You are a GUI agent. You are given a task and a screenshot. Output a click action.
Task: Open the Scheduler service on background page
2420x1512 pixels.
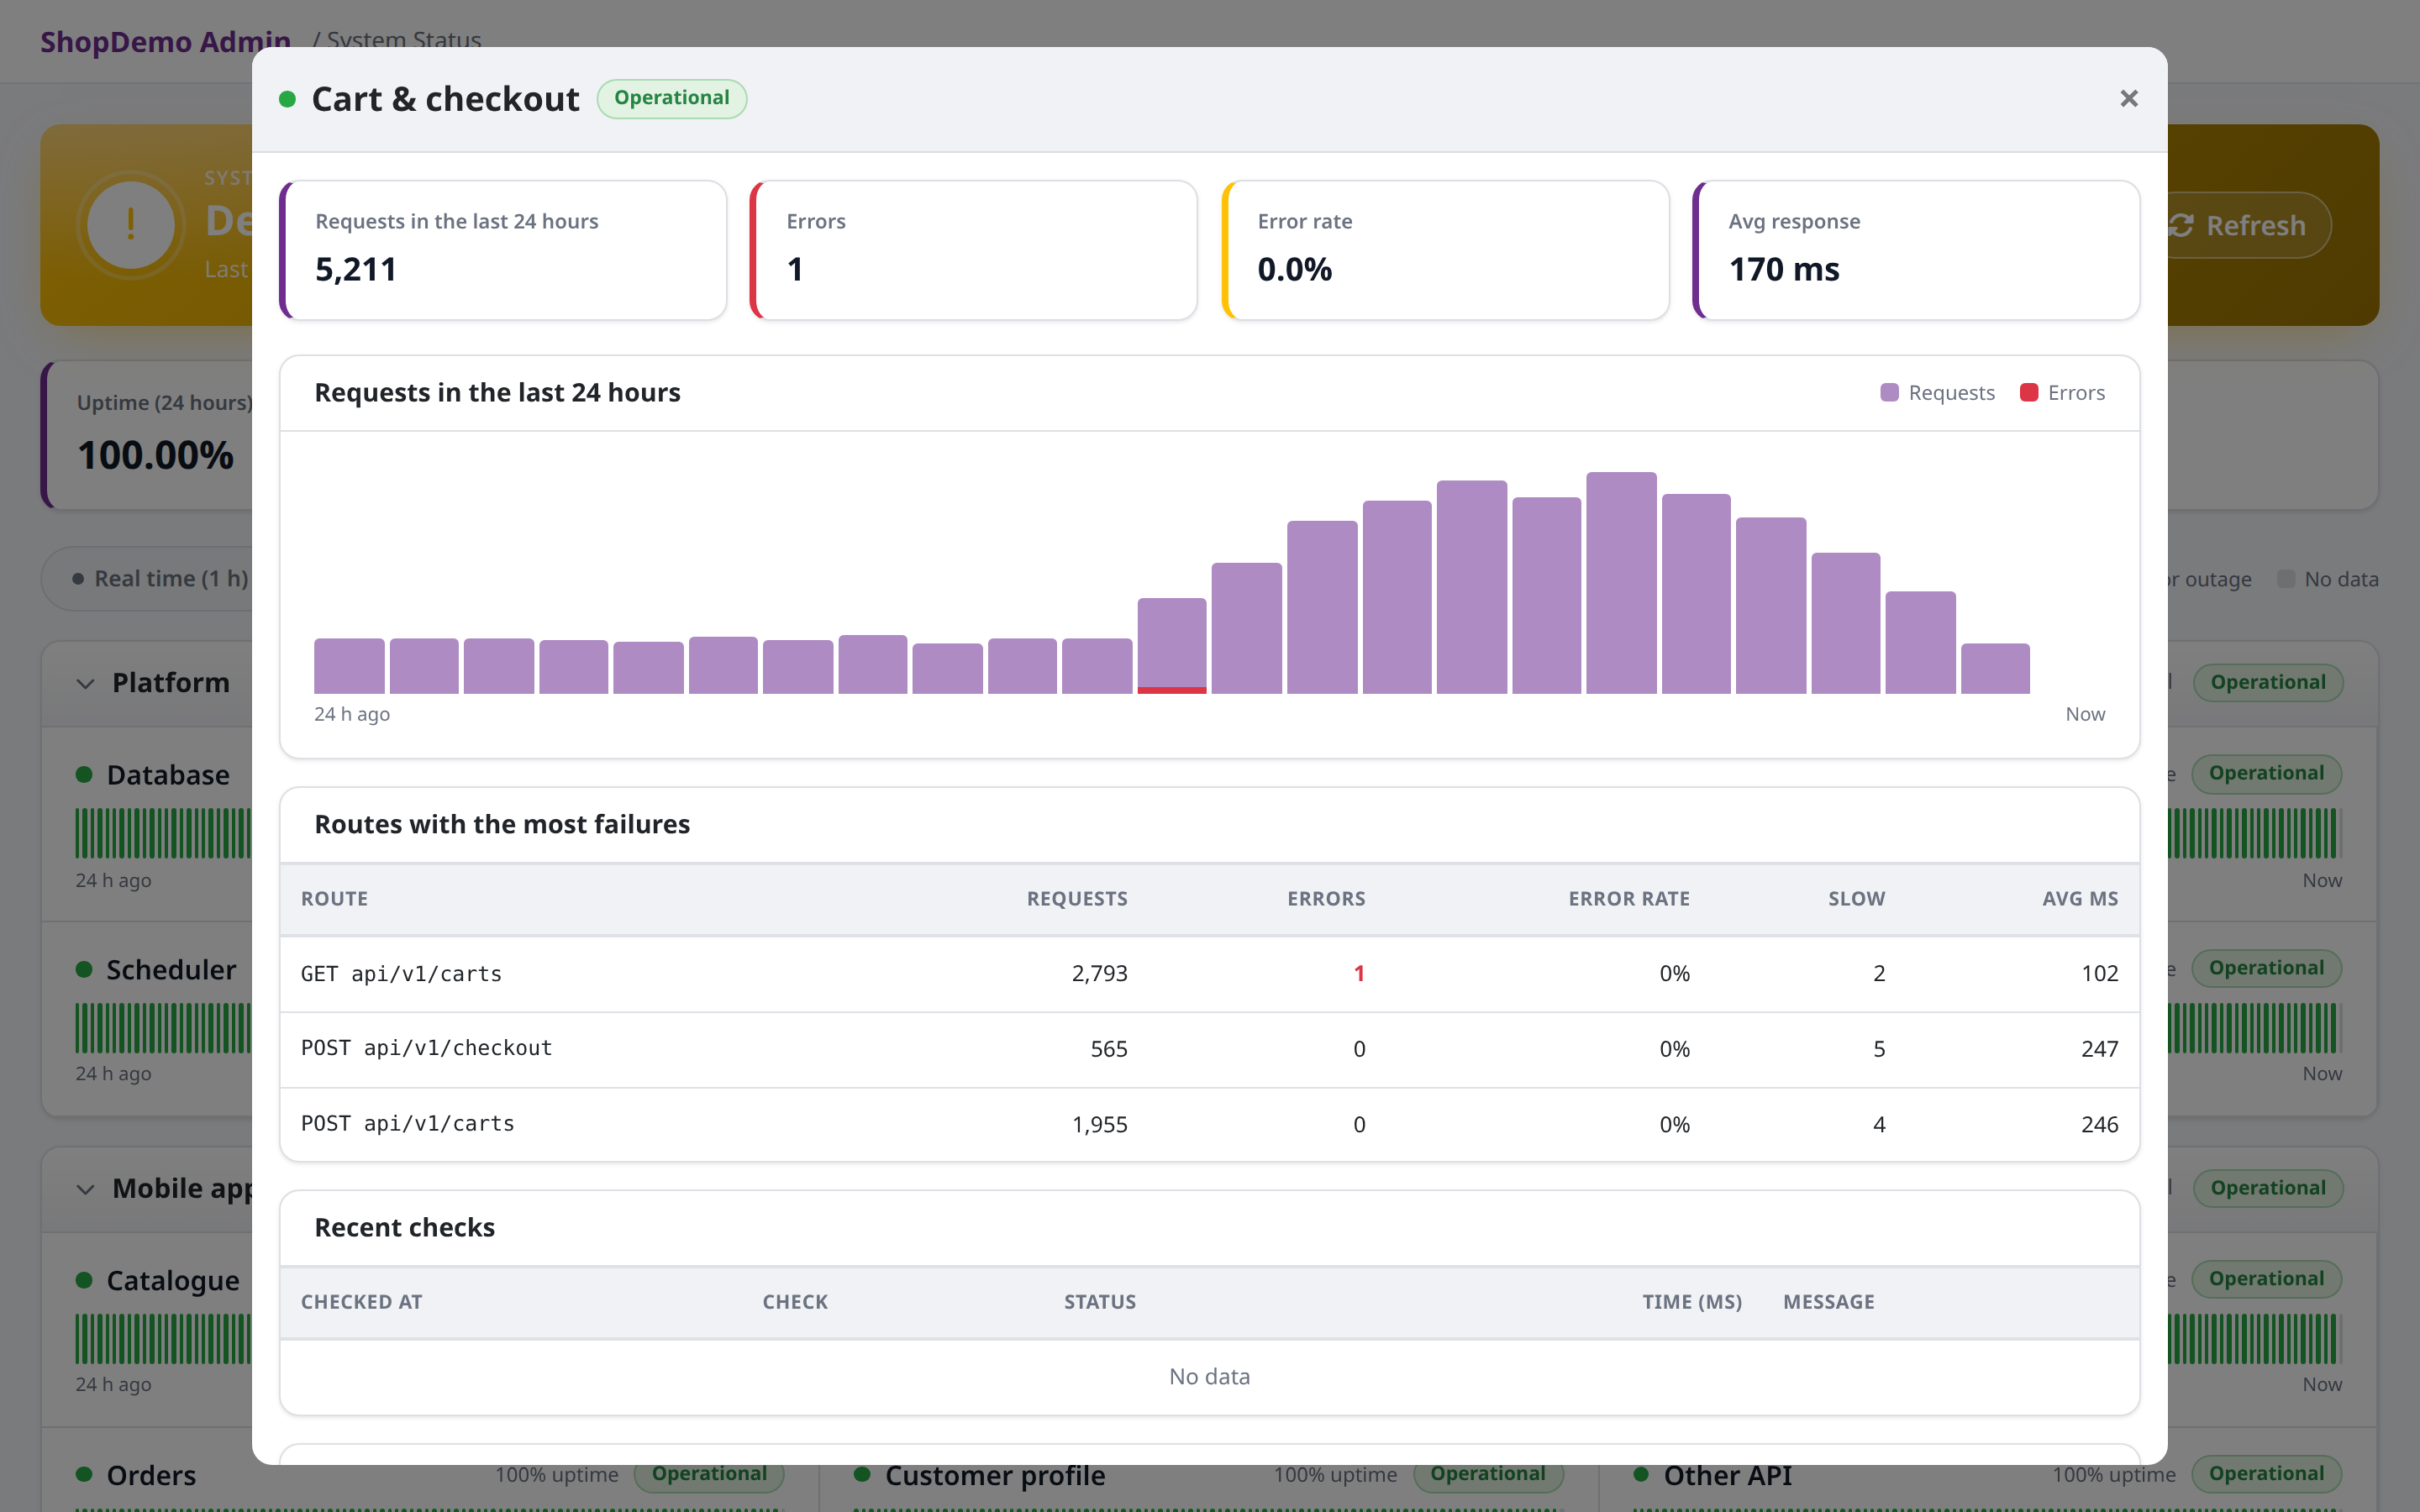pos(171,970)
